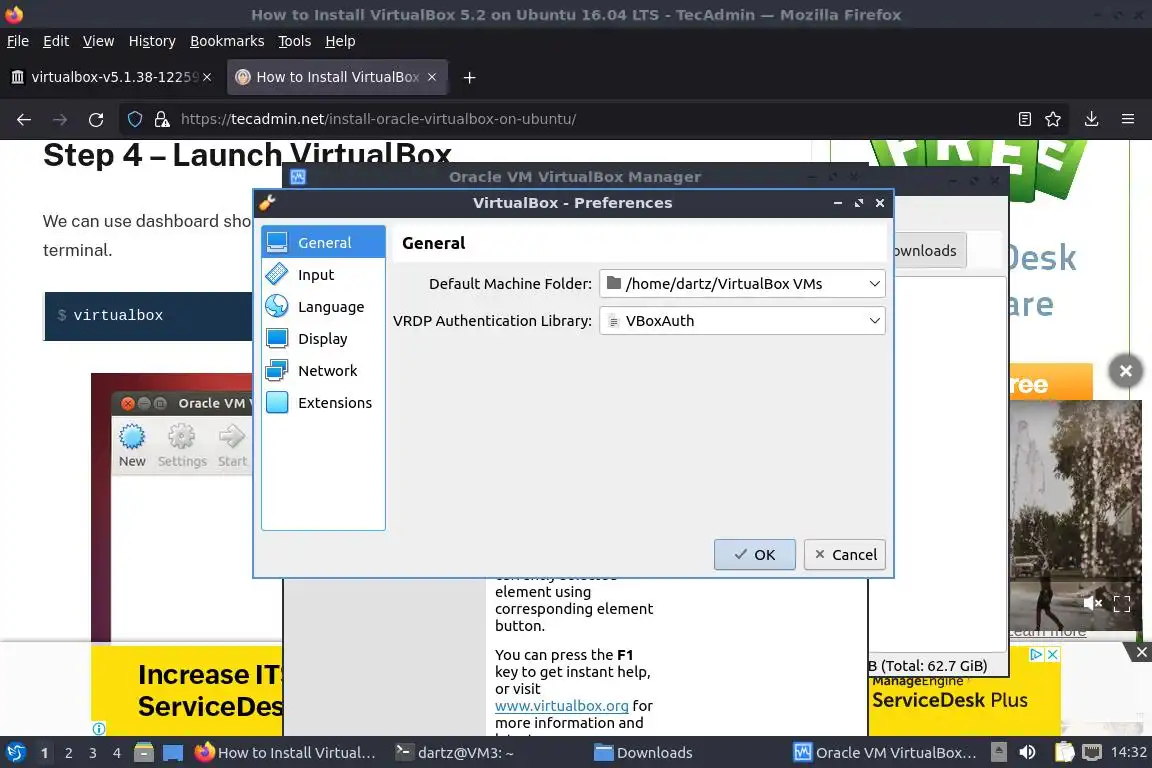1152x768 pixels.
Task: Close the How to Install VirtualBox tab
Action: pyautogui.click(x=432, y=77)
